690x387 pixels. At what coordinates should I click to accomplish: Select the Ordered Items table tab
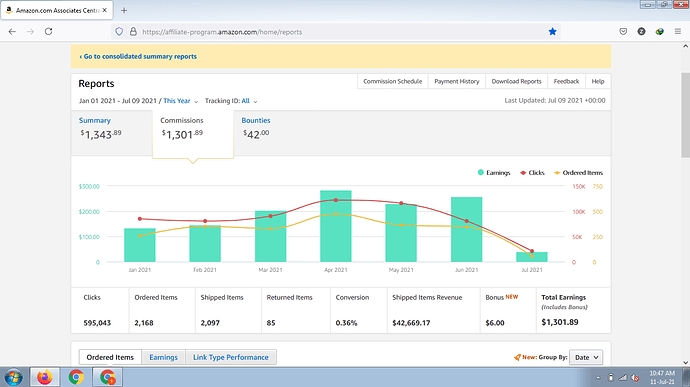[x=110, y=357]
